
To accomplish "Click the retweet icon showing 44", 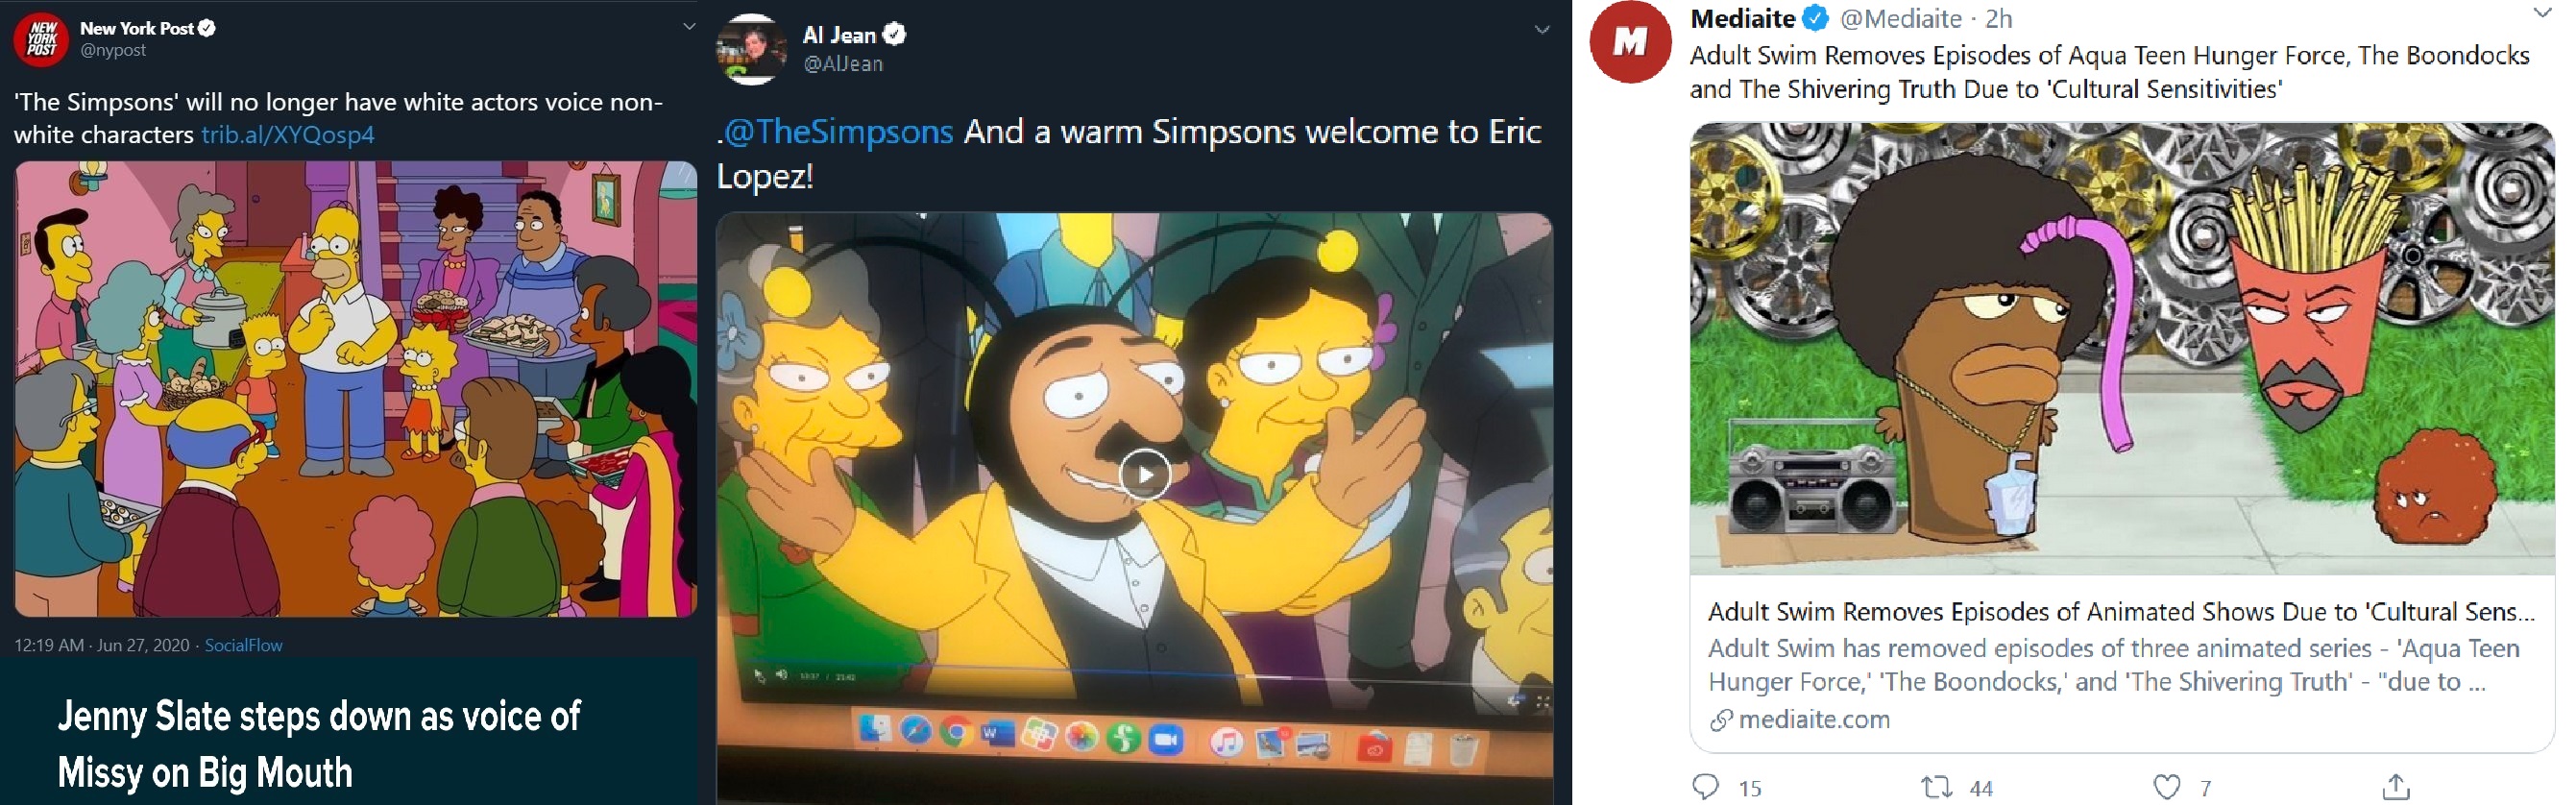I will pos(1937,787).
